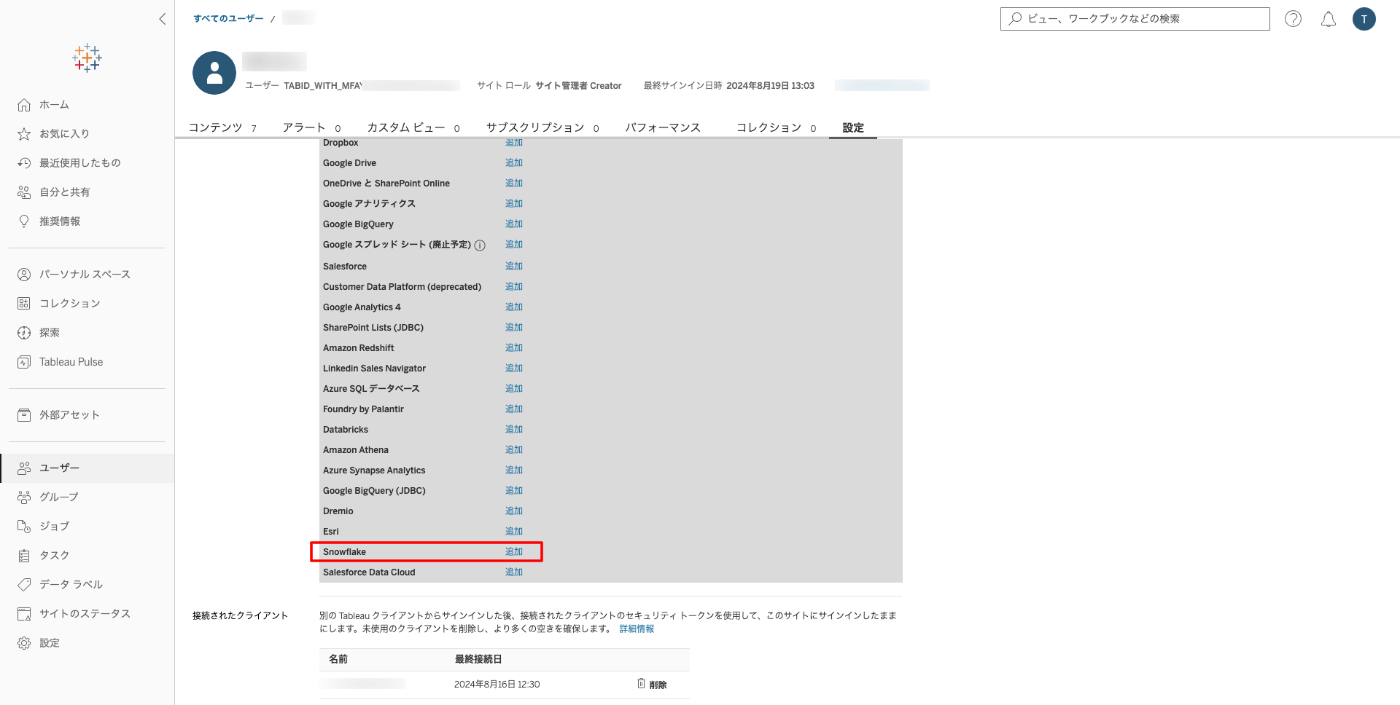Click 追加 for Amazon Athena
Viewport: 1400px width, 705px height.
tap(514, 450)
